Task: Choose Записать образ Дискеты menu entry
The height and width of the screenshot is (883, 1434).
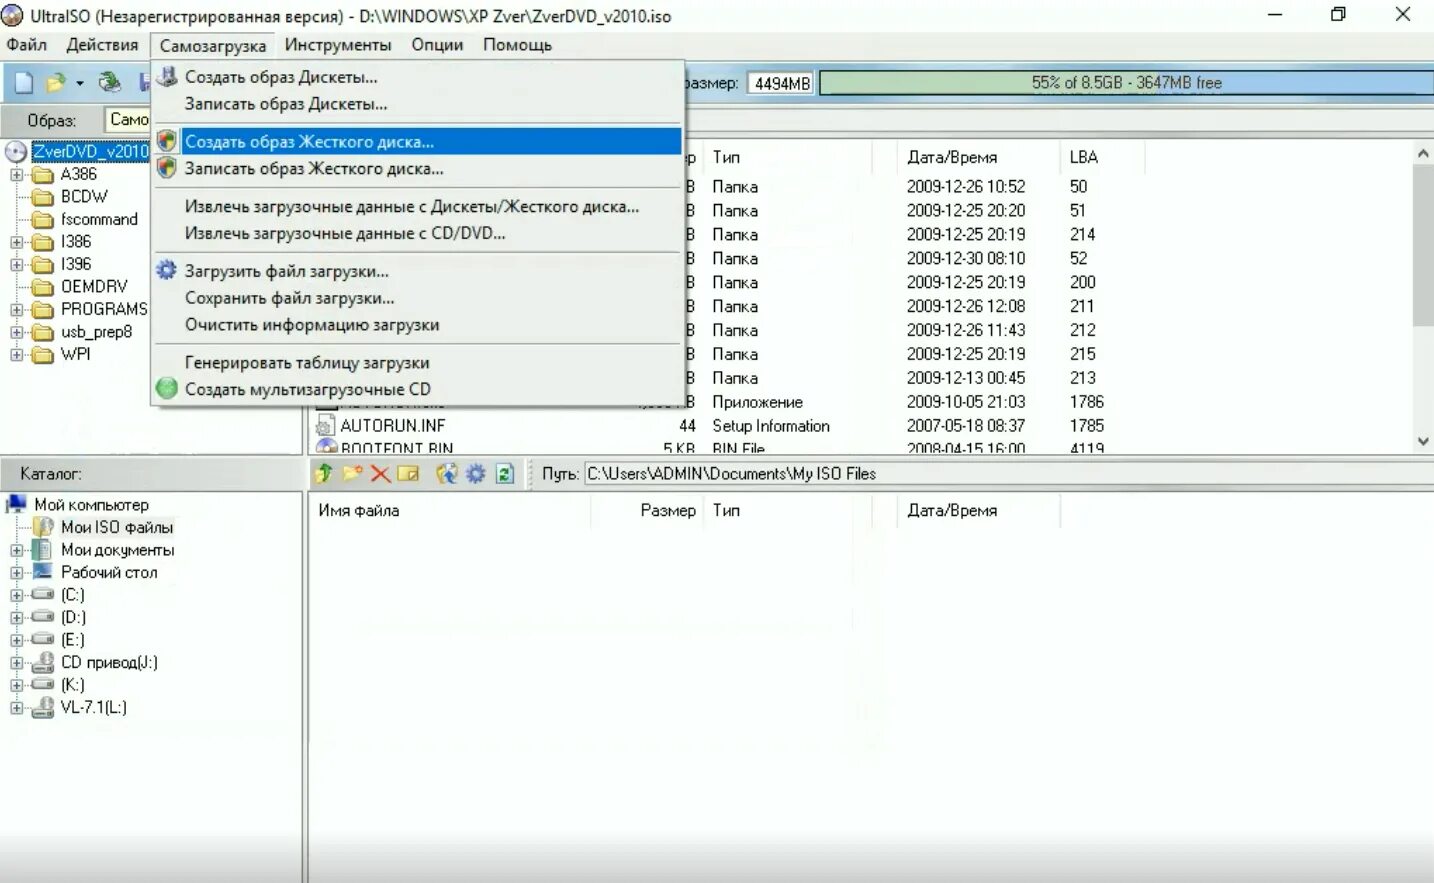Action: 418,104
